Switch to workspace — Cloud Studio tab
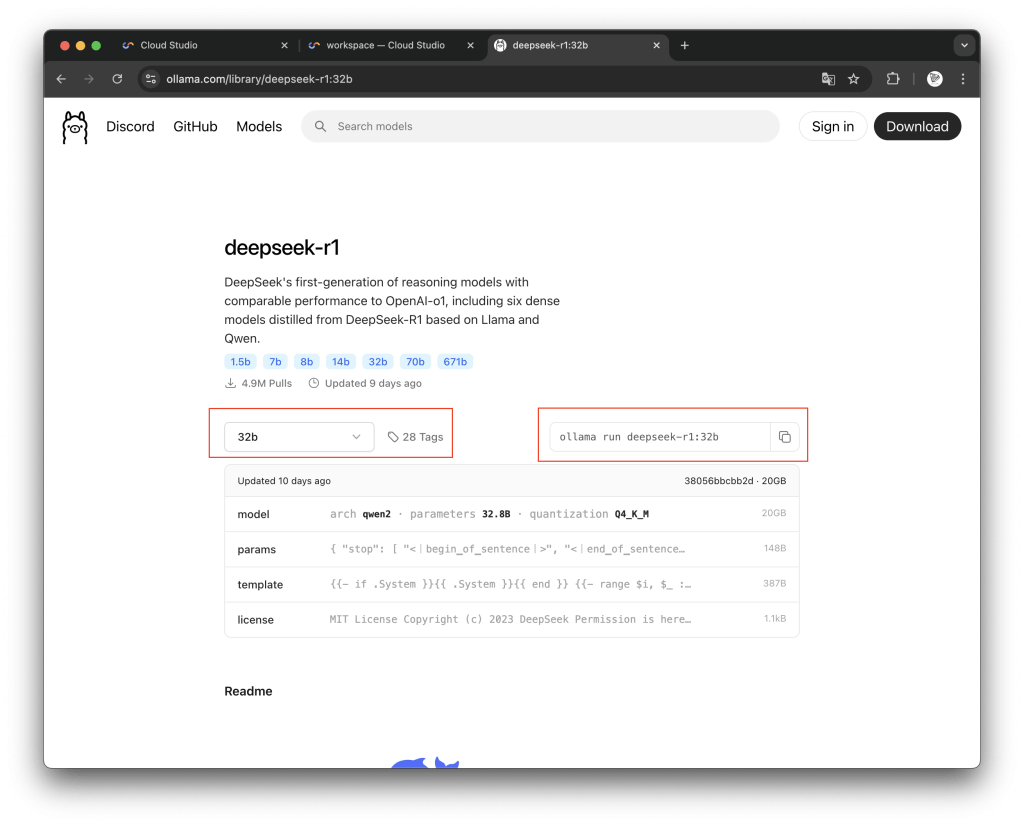 point(391,45)
